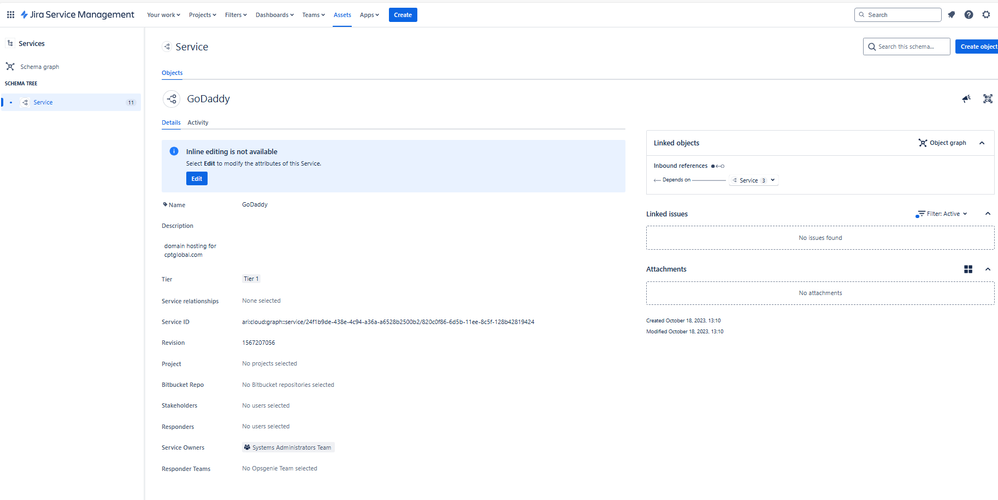Open the Apps dropdown menu

370,15
